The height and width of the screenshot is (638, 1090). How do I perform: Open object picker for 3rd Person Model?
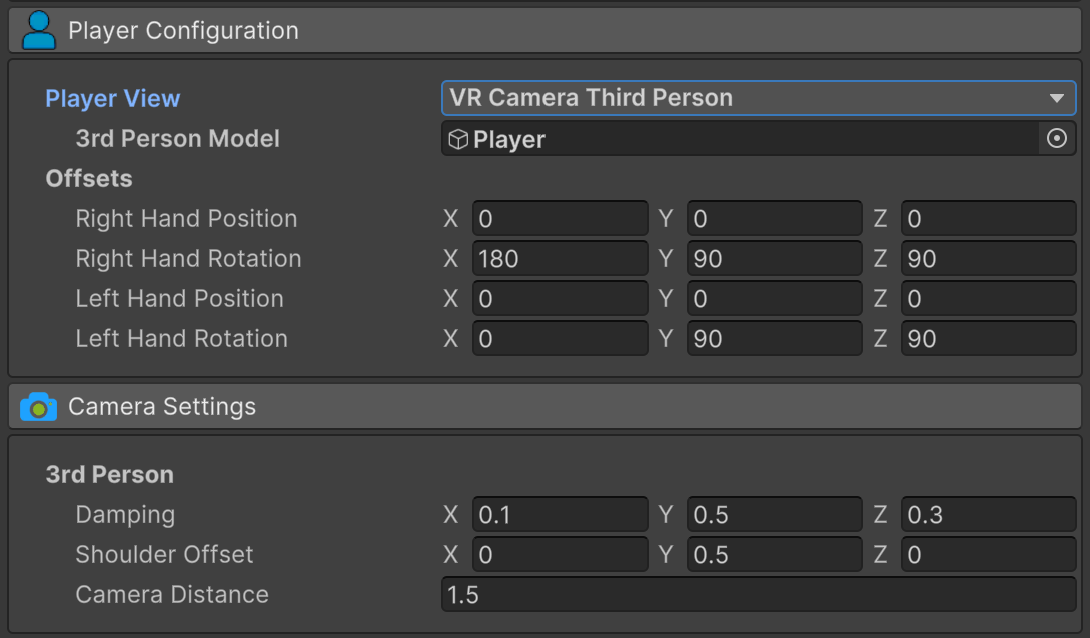coord(1056,139)
